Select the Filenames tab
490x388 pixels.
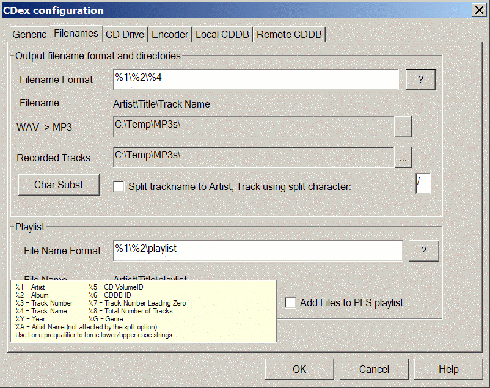click(76, 33)
